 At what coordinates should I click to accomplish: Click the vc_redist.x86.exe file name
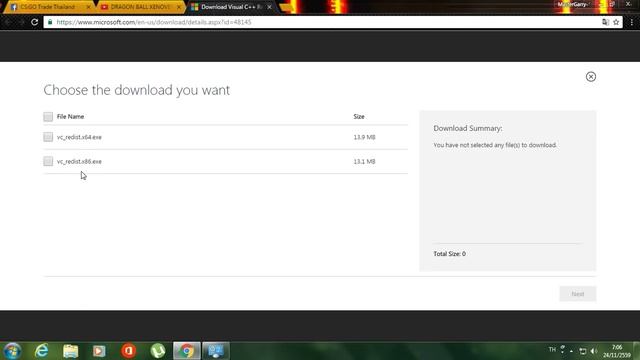pyautogui.click(x=79, y=161)
